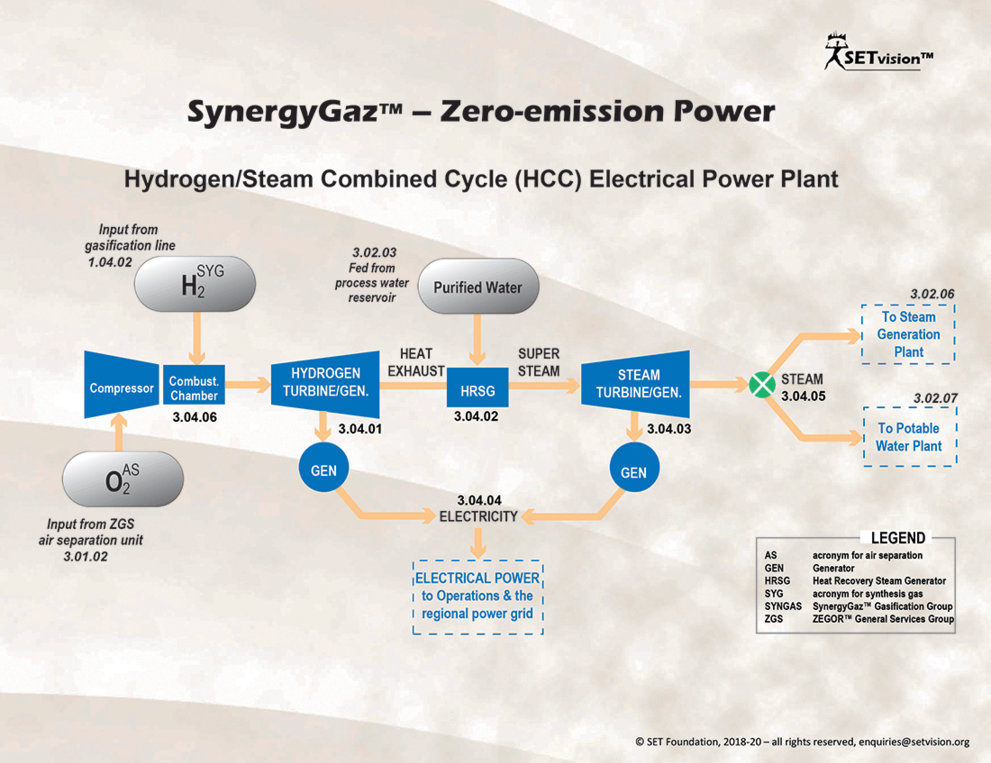Screen dimensions: 991x763
Task: Select the Steam Turbine/Gen. block
Action: 636,384
